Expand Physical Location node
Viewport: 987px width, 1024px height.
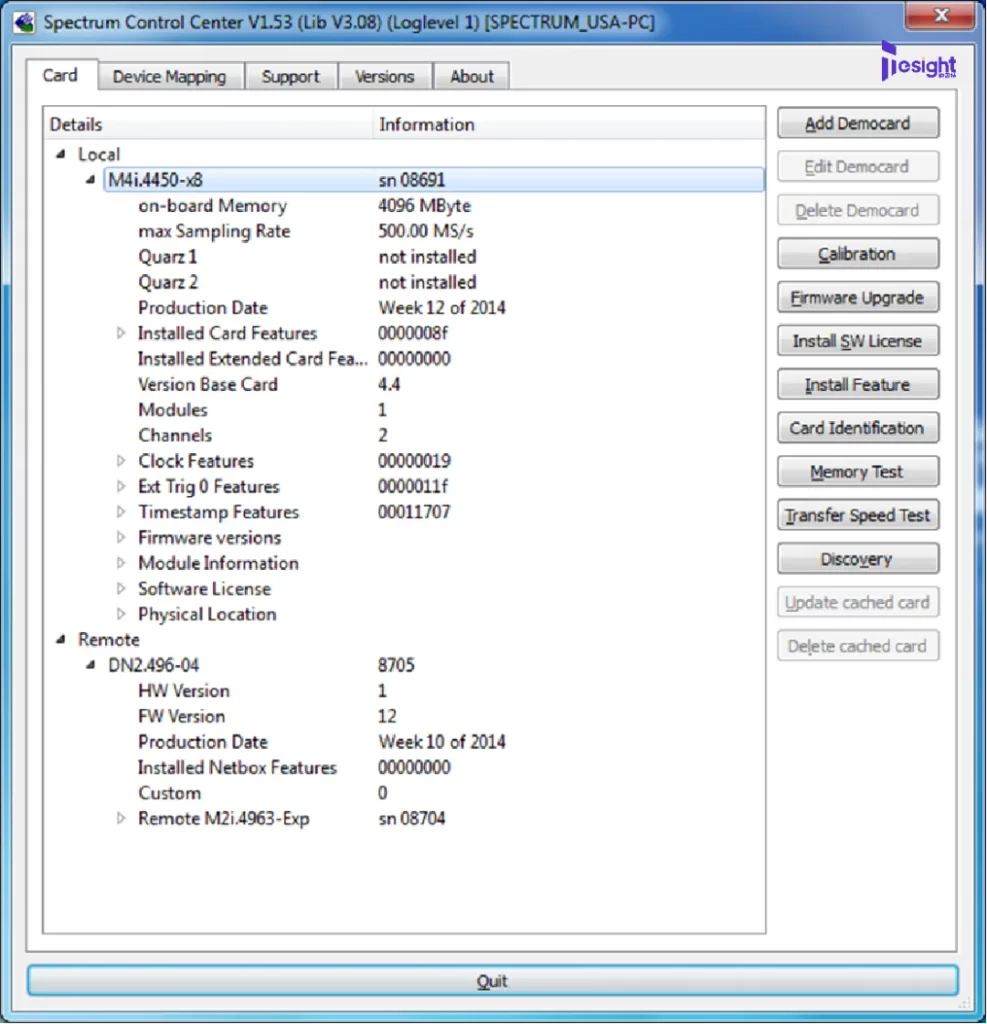coord(121,614)
